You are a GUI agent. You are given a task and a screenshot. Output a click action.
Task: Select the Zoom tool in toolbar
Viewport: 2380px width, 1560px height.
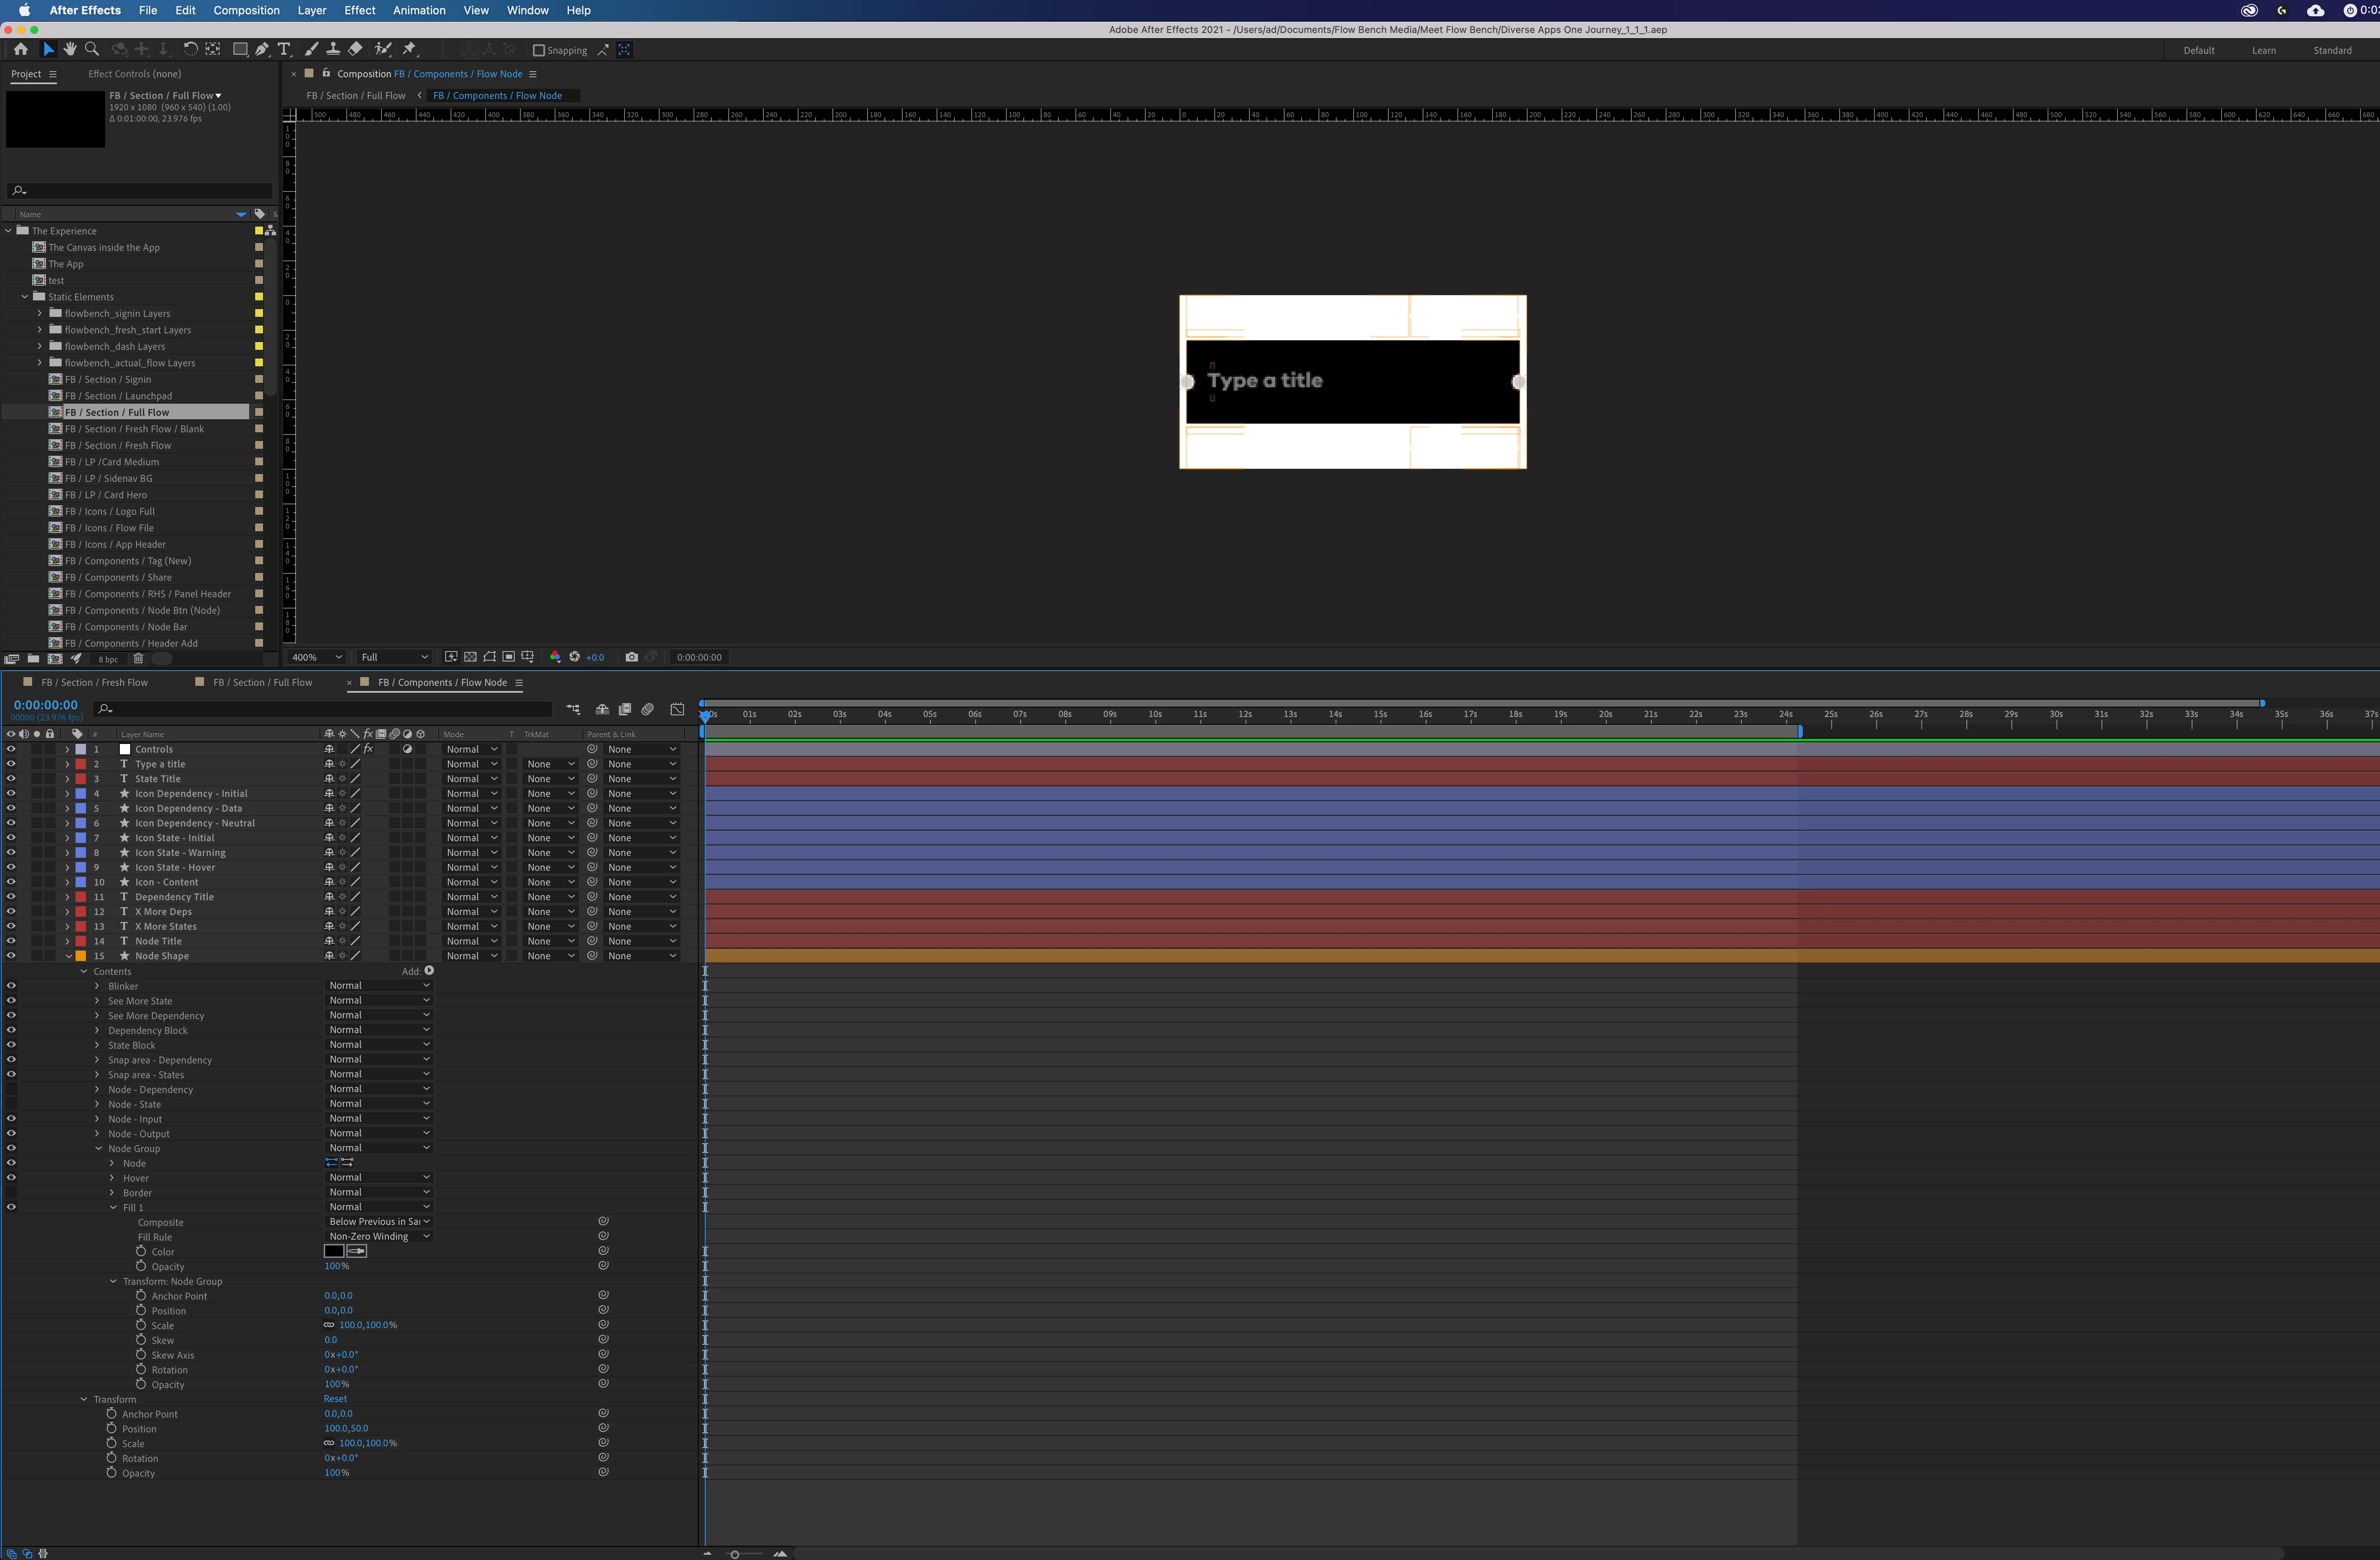(x=92, y=49)
